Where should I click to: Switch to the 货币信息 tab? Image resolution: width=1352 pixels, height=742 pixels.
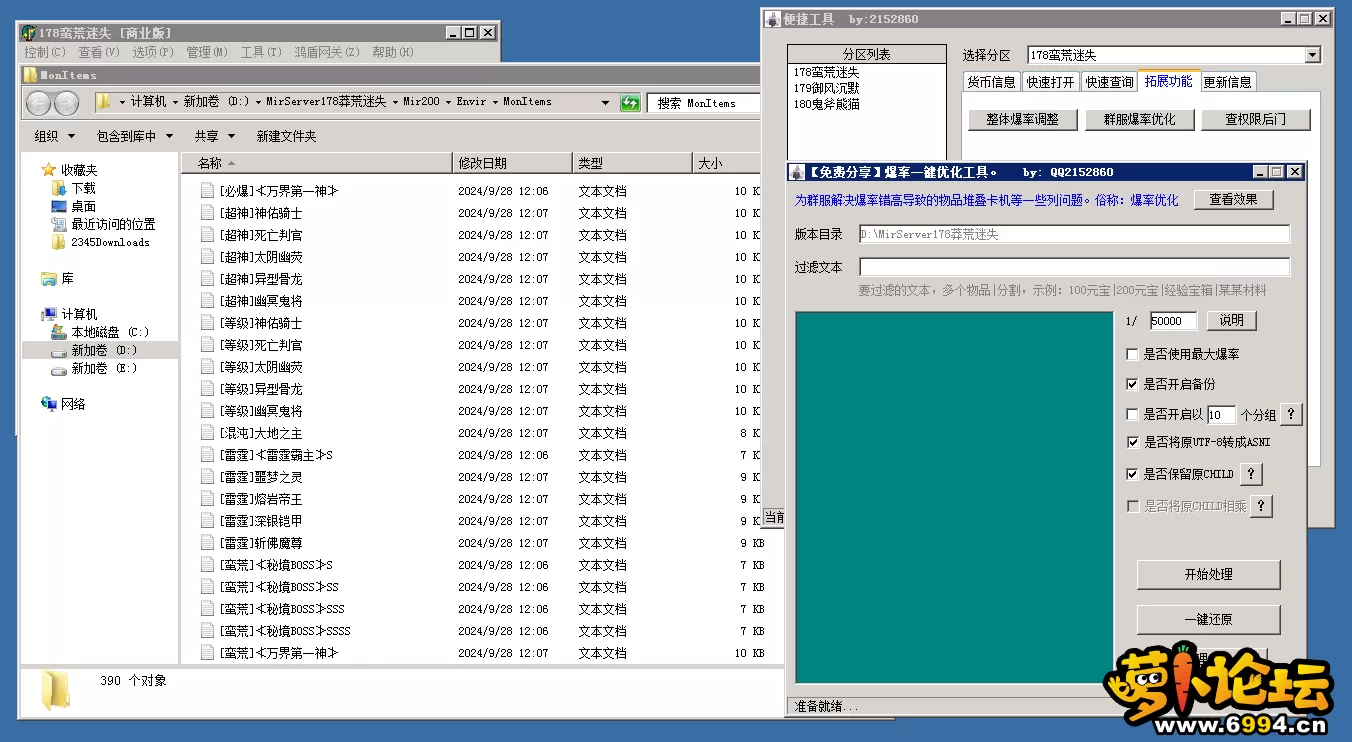992,82
